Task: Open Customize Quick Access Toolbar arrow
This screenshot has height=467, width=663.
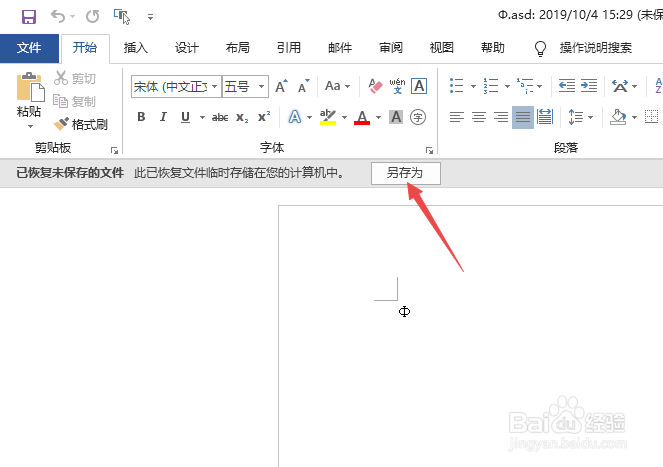Action: pos(150,17)
